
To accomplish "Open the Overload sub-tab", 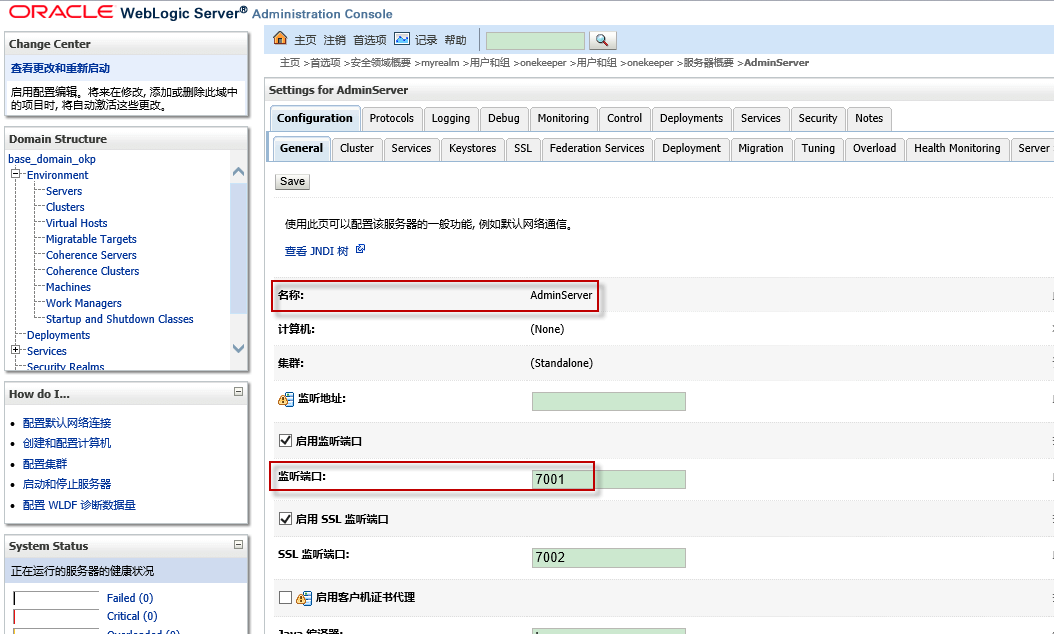I will [x=875, y=149].
